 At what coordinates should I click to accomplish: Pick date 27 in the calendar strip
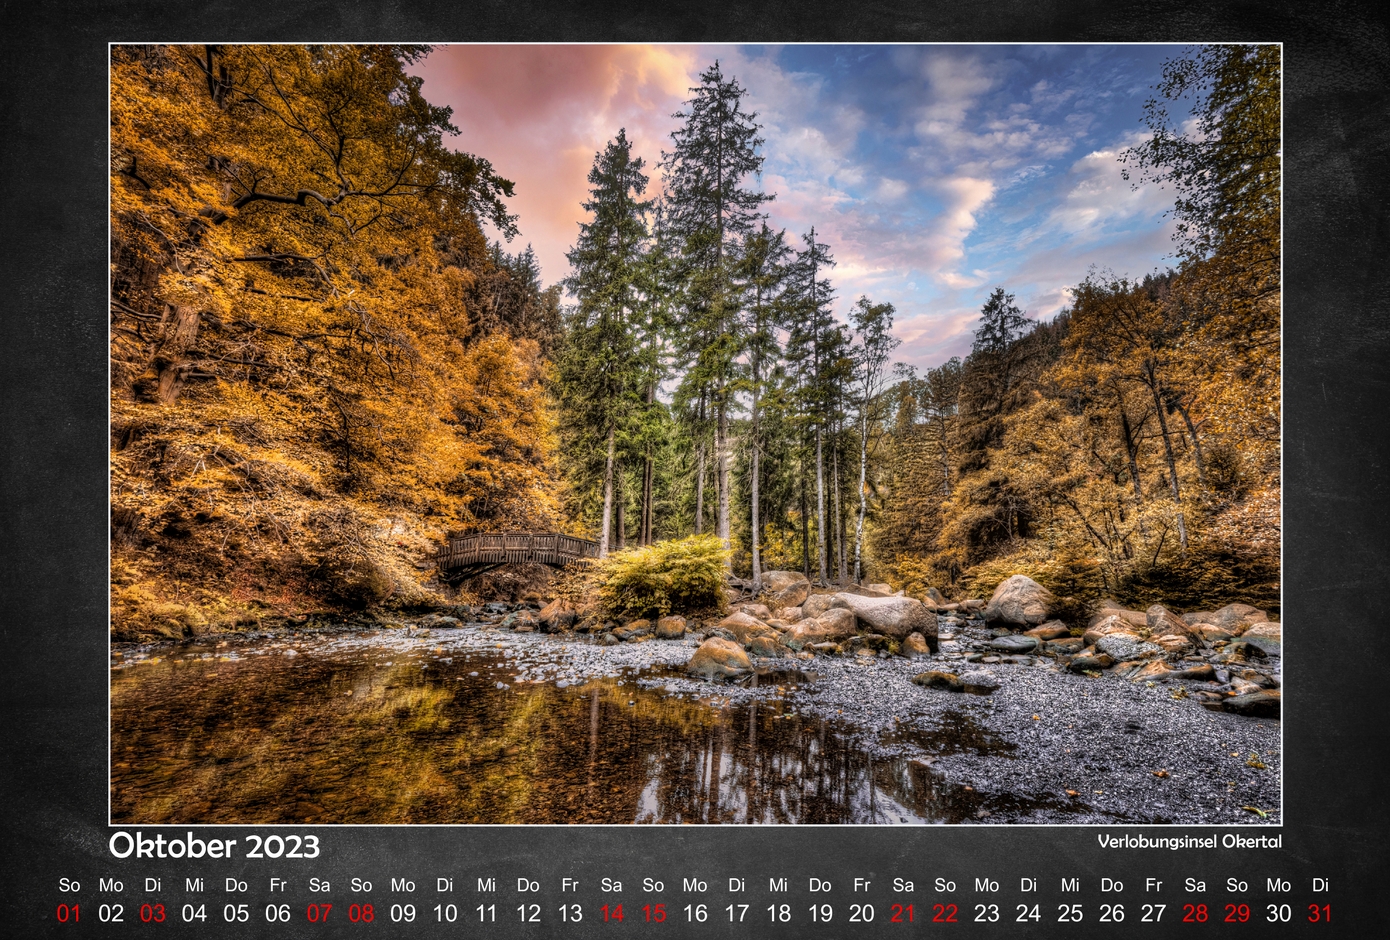click(1154, 913)
